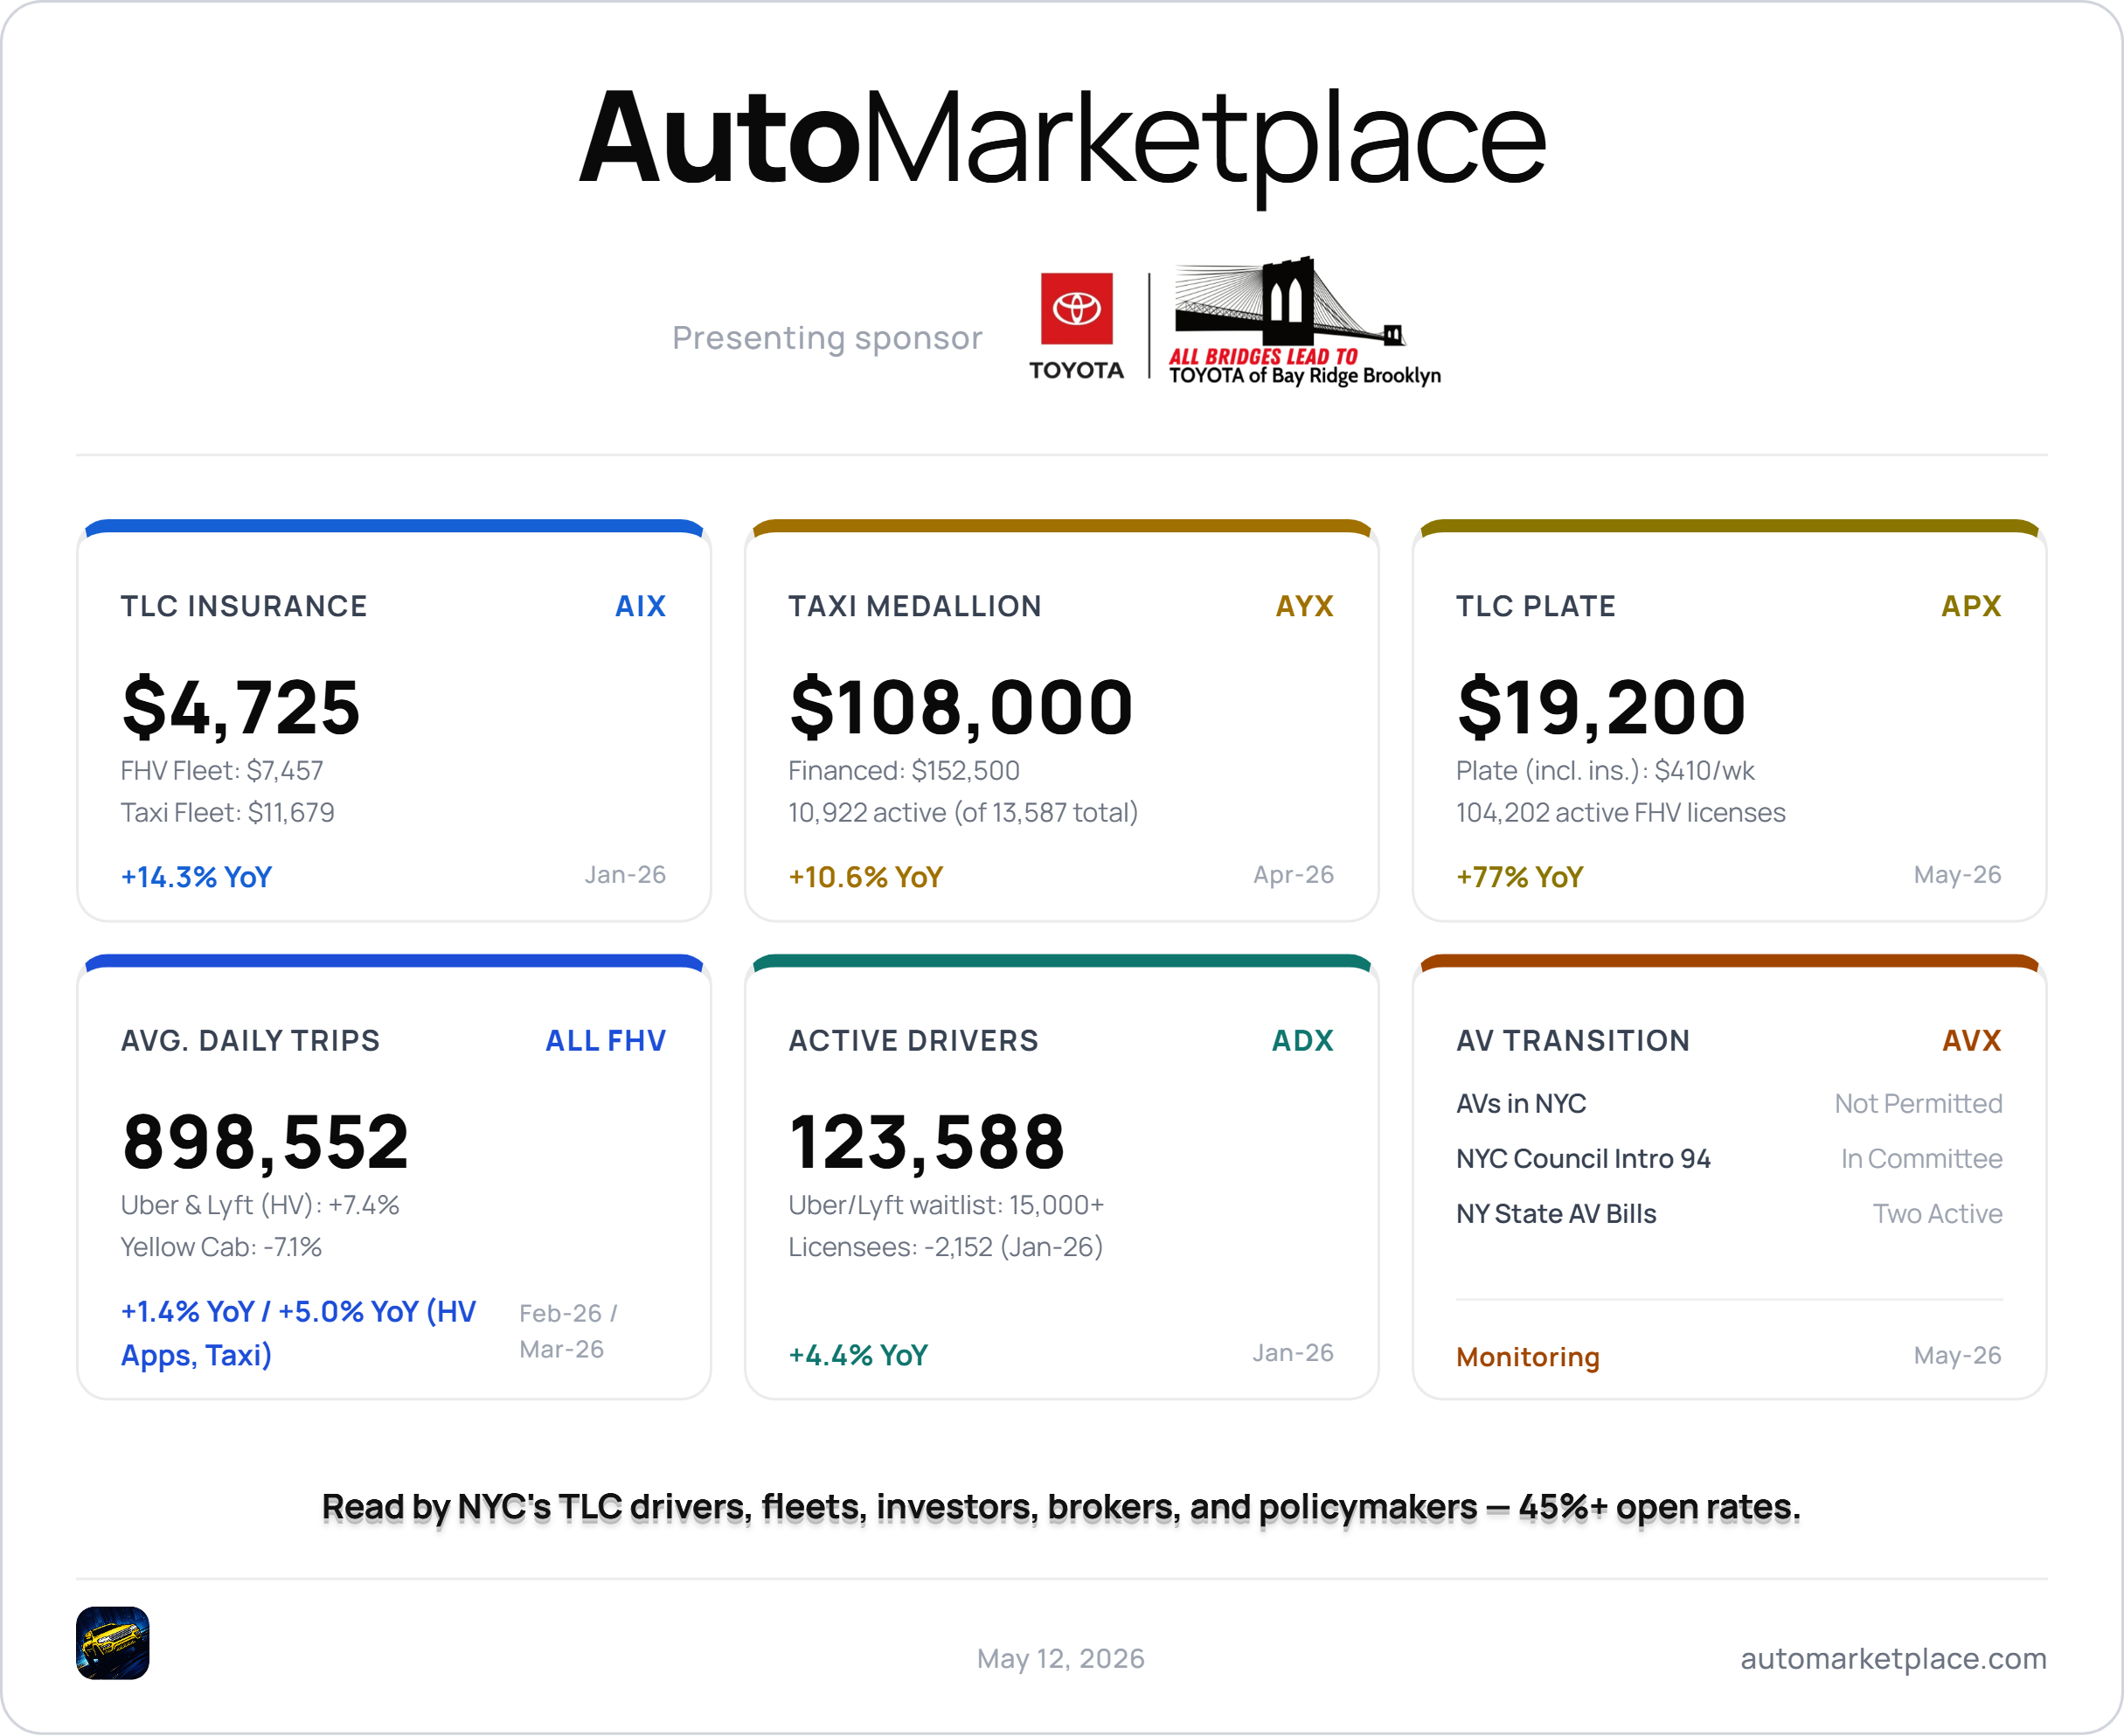Click the Two Active status
Viewport: 2124px width, 1736px height.
pos(1937,1213)
